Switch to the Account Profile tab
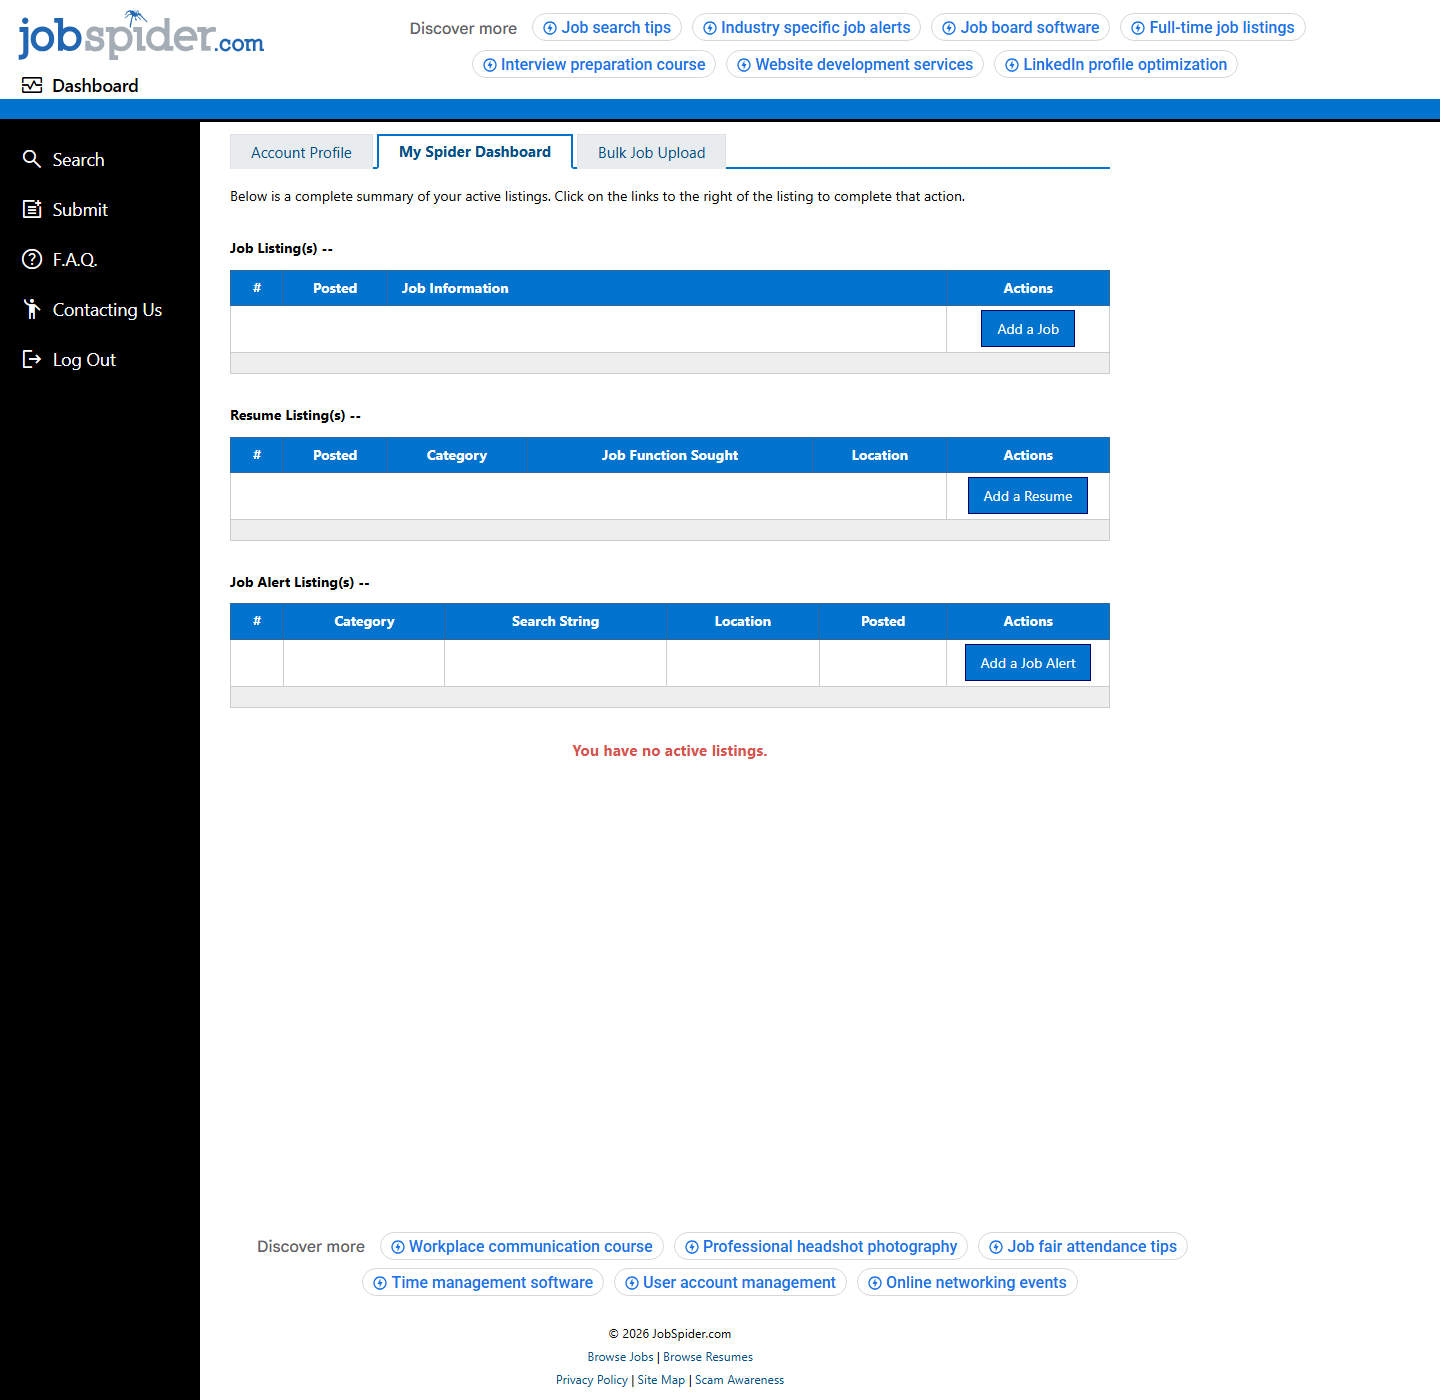The image size is (1440, 1400). pos(301,152)
